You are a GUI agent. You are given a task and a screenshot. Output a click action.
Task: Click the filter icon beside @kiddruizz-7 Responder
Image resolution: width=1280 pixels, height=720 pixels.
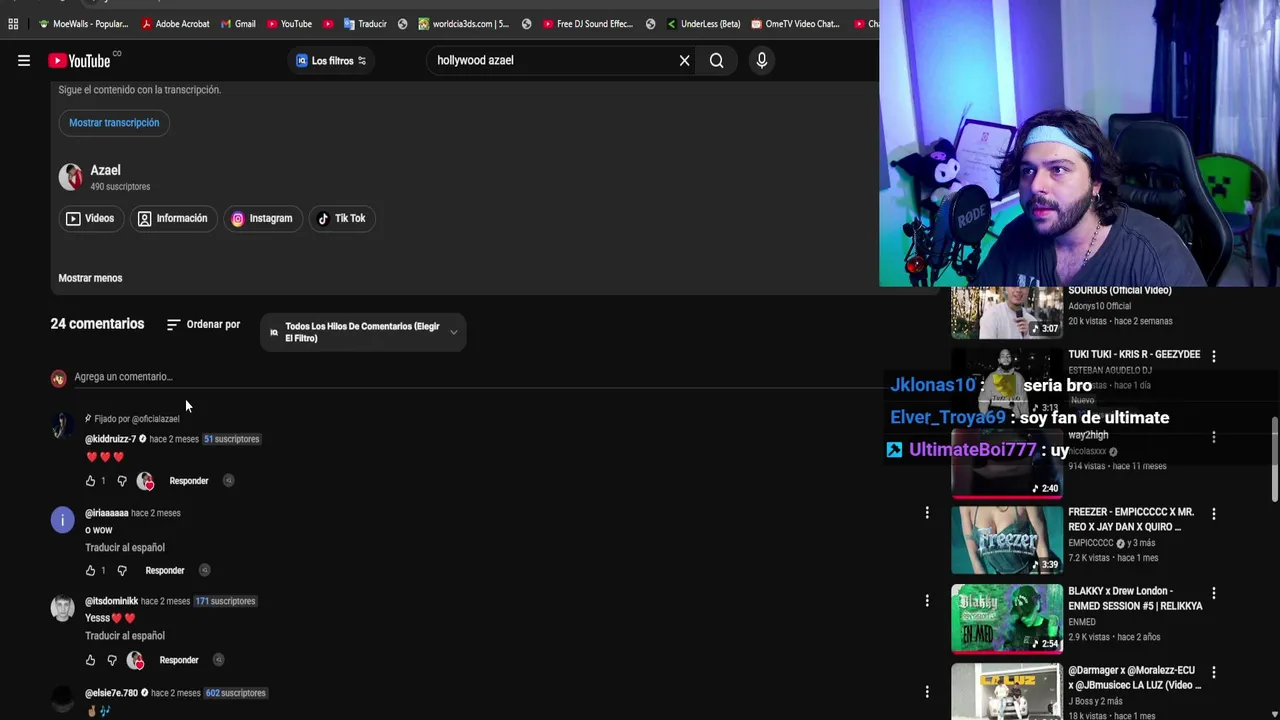pos(228,481)
